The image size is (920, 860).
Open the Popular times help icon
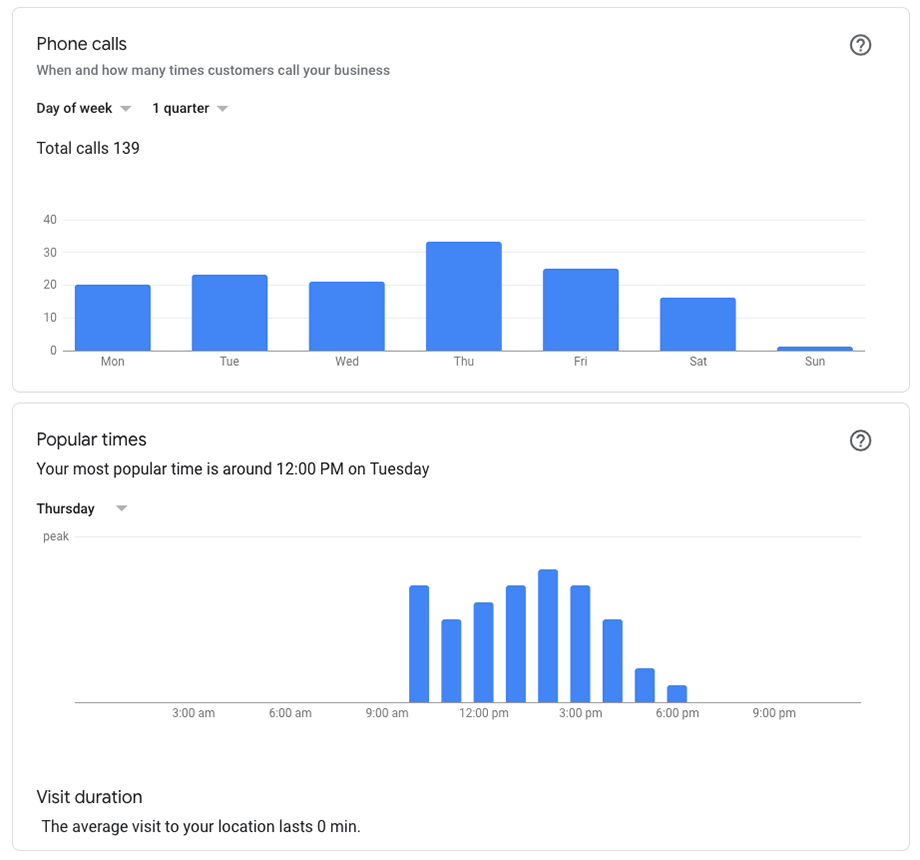[x=860, y=441]
